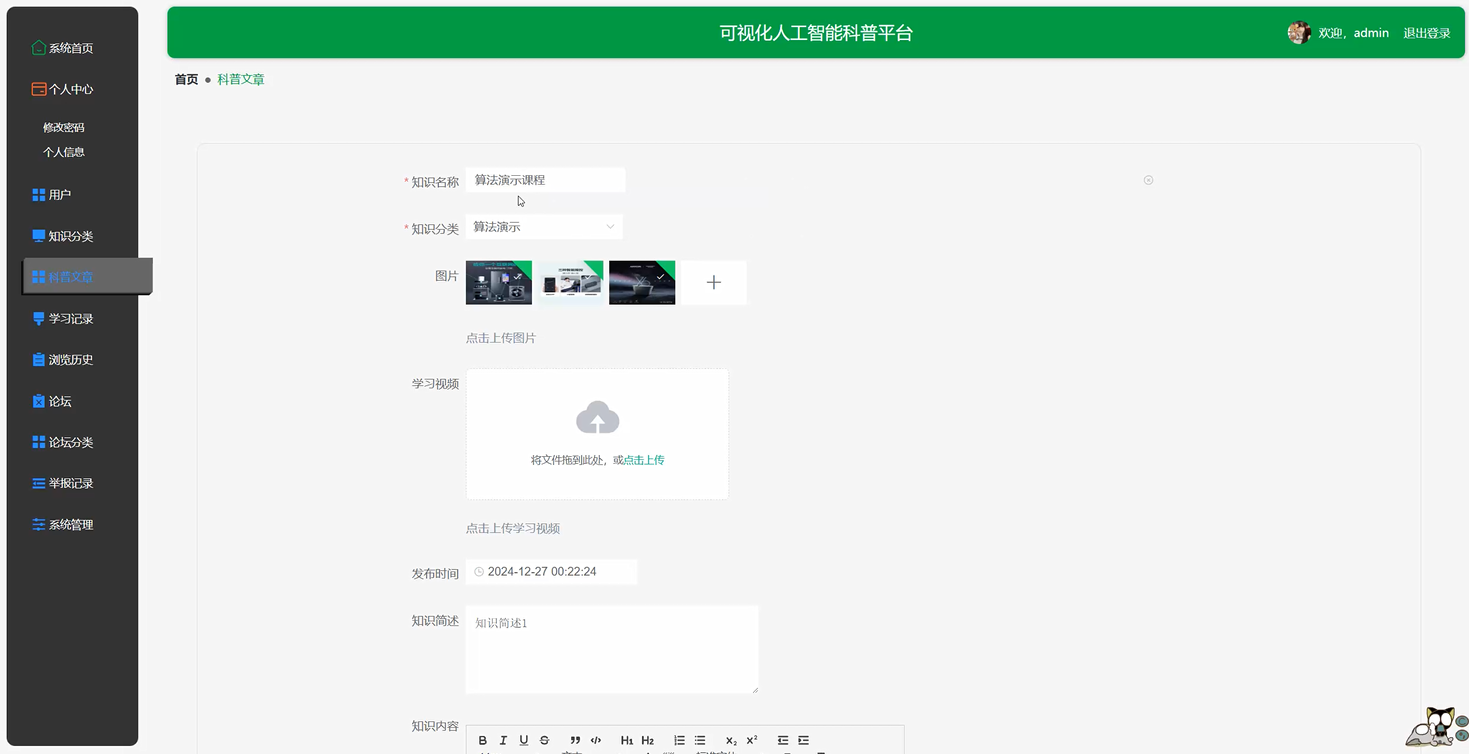Toggle italic formatting in the content editor
The image size is (1469, 754).
coord(503,740)
